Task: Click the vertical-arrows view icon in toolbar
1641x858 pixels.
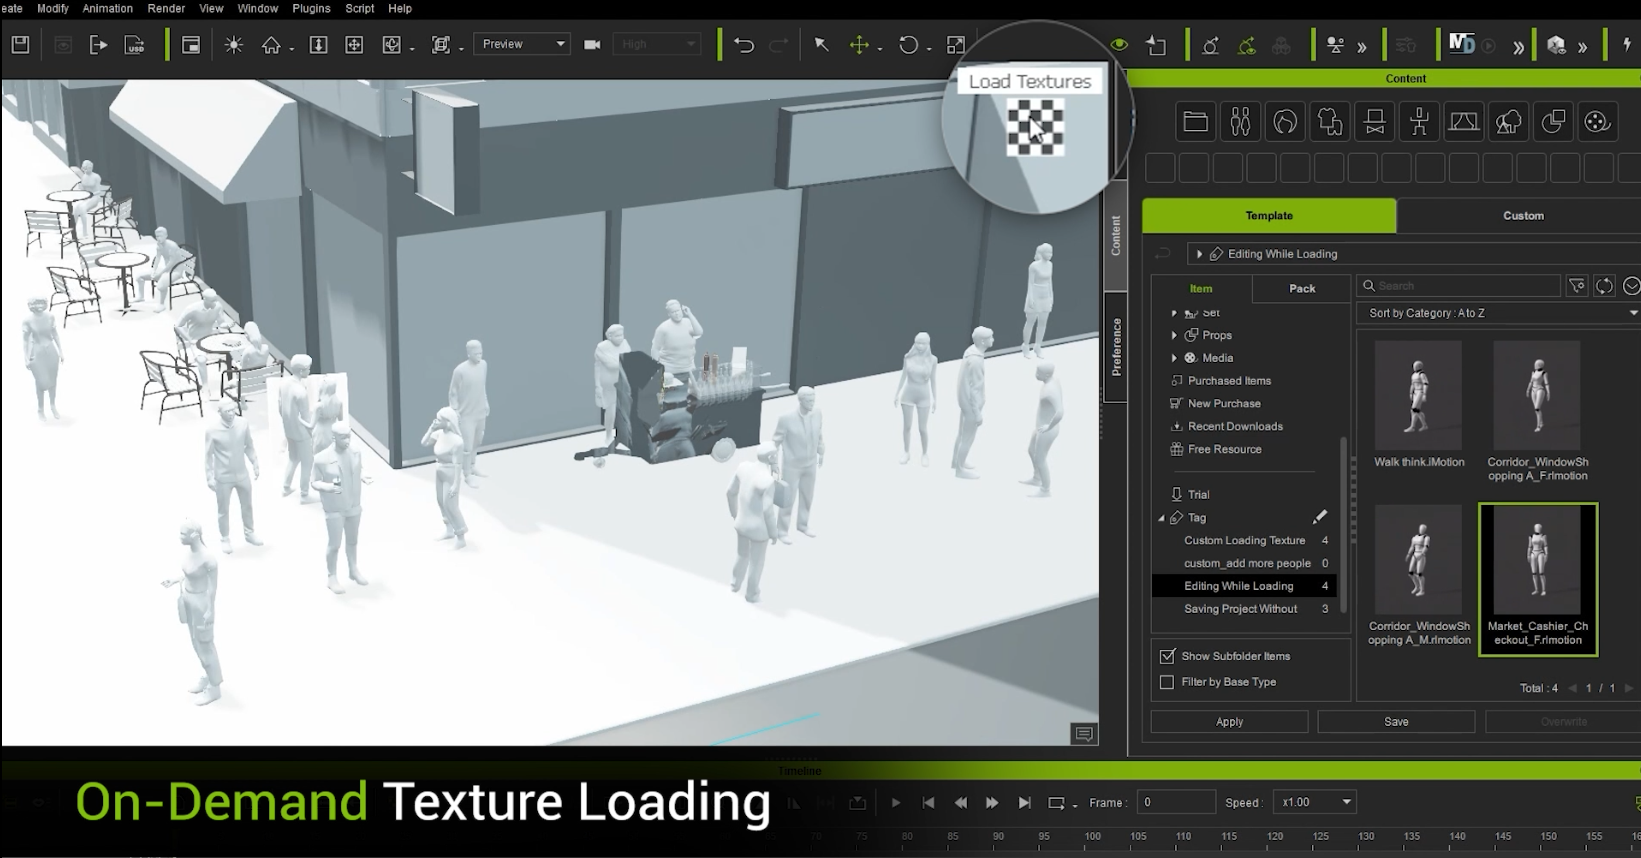Action: pyautogui.click(x=318, y=44)
